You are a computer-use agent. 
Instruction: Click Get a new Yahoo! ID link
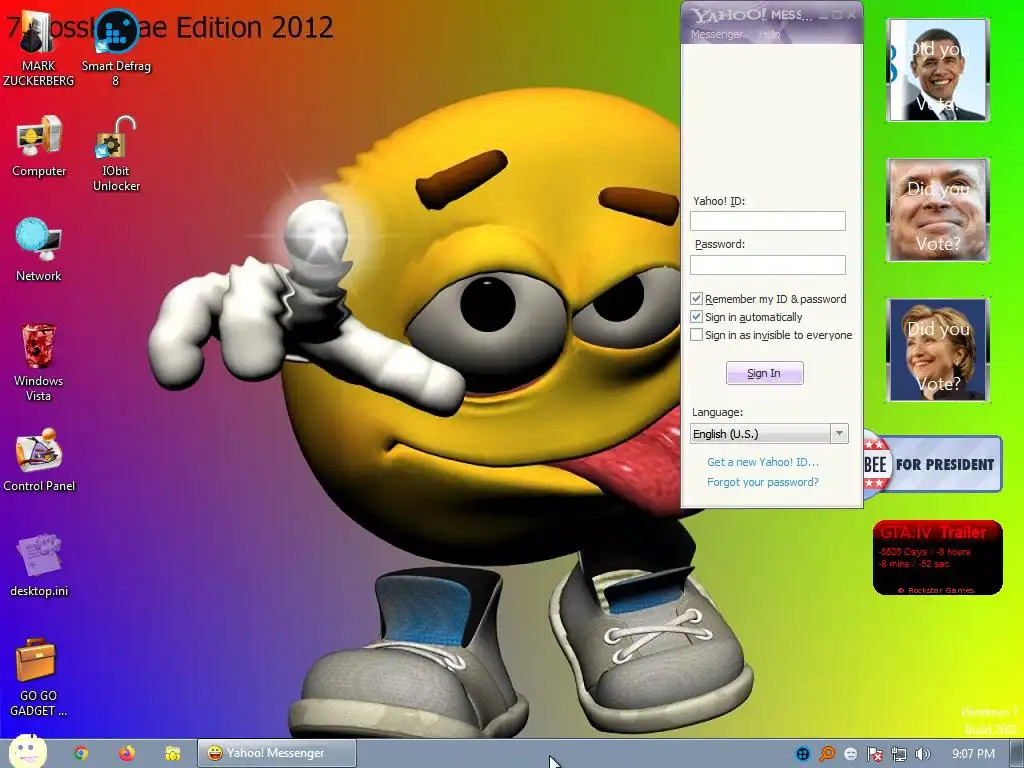coord(763,462)
